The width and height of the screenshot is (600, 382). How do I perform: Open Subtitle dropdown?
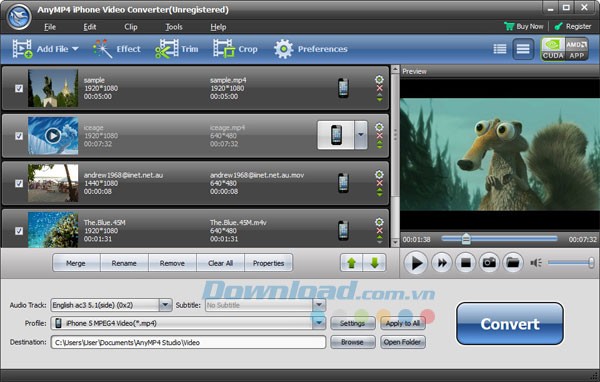pos(319,305)
